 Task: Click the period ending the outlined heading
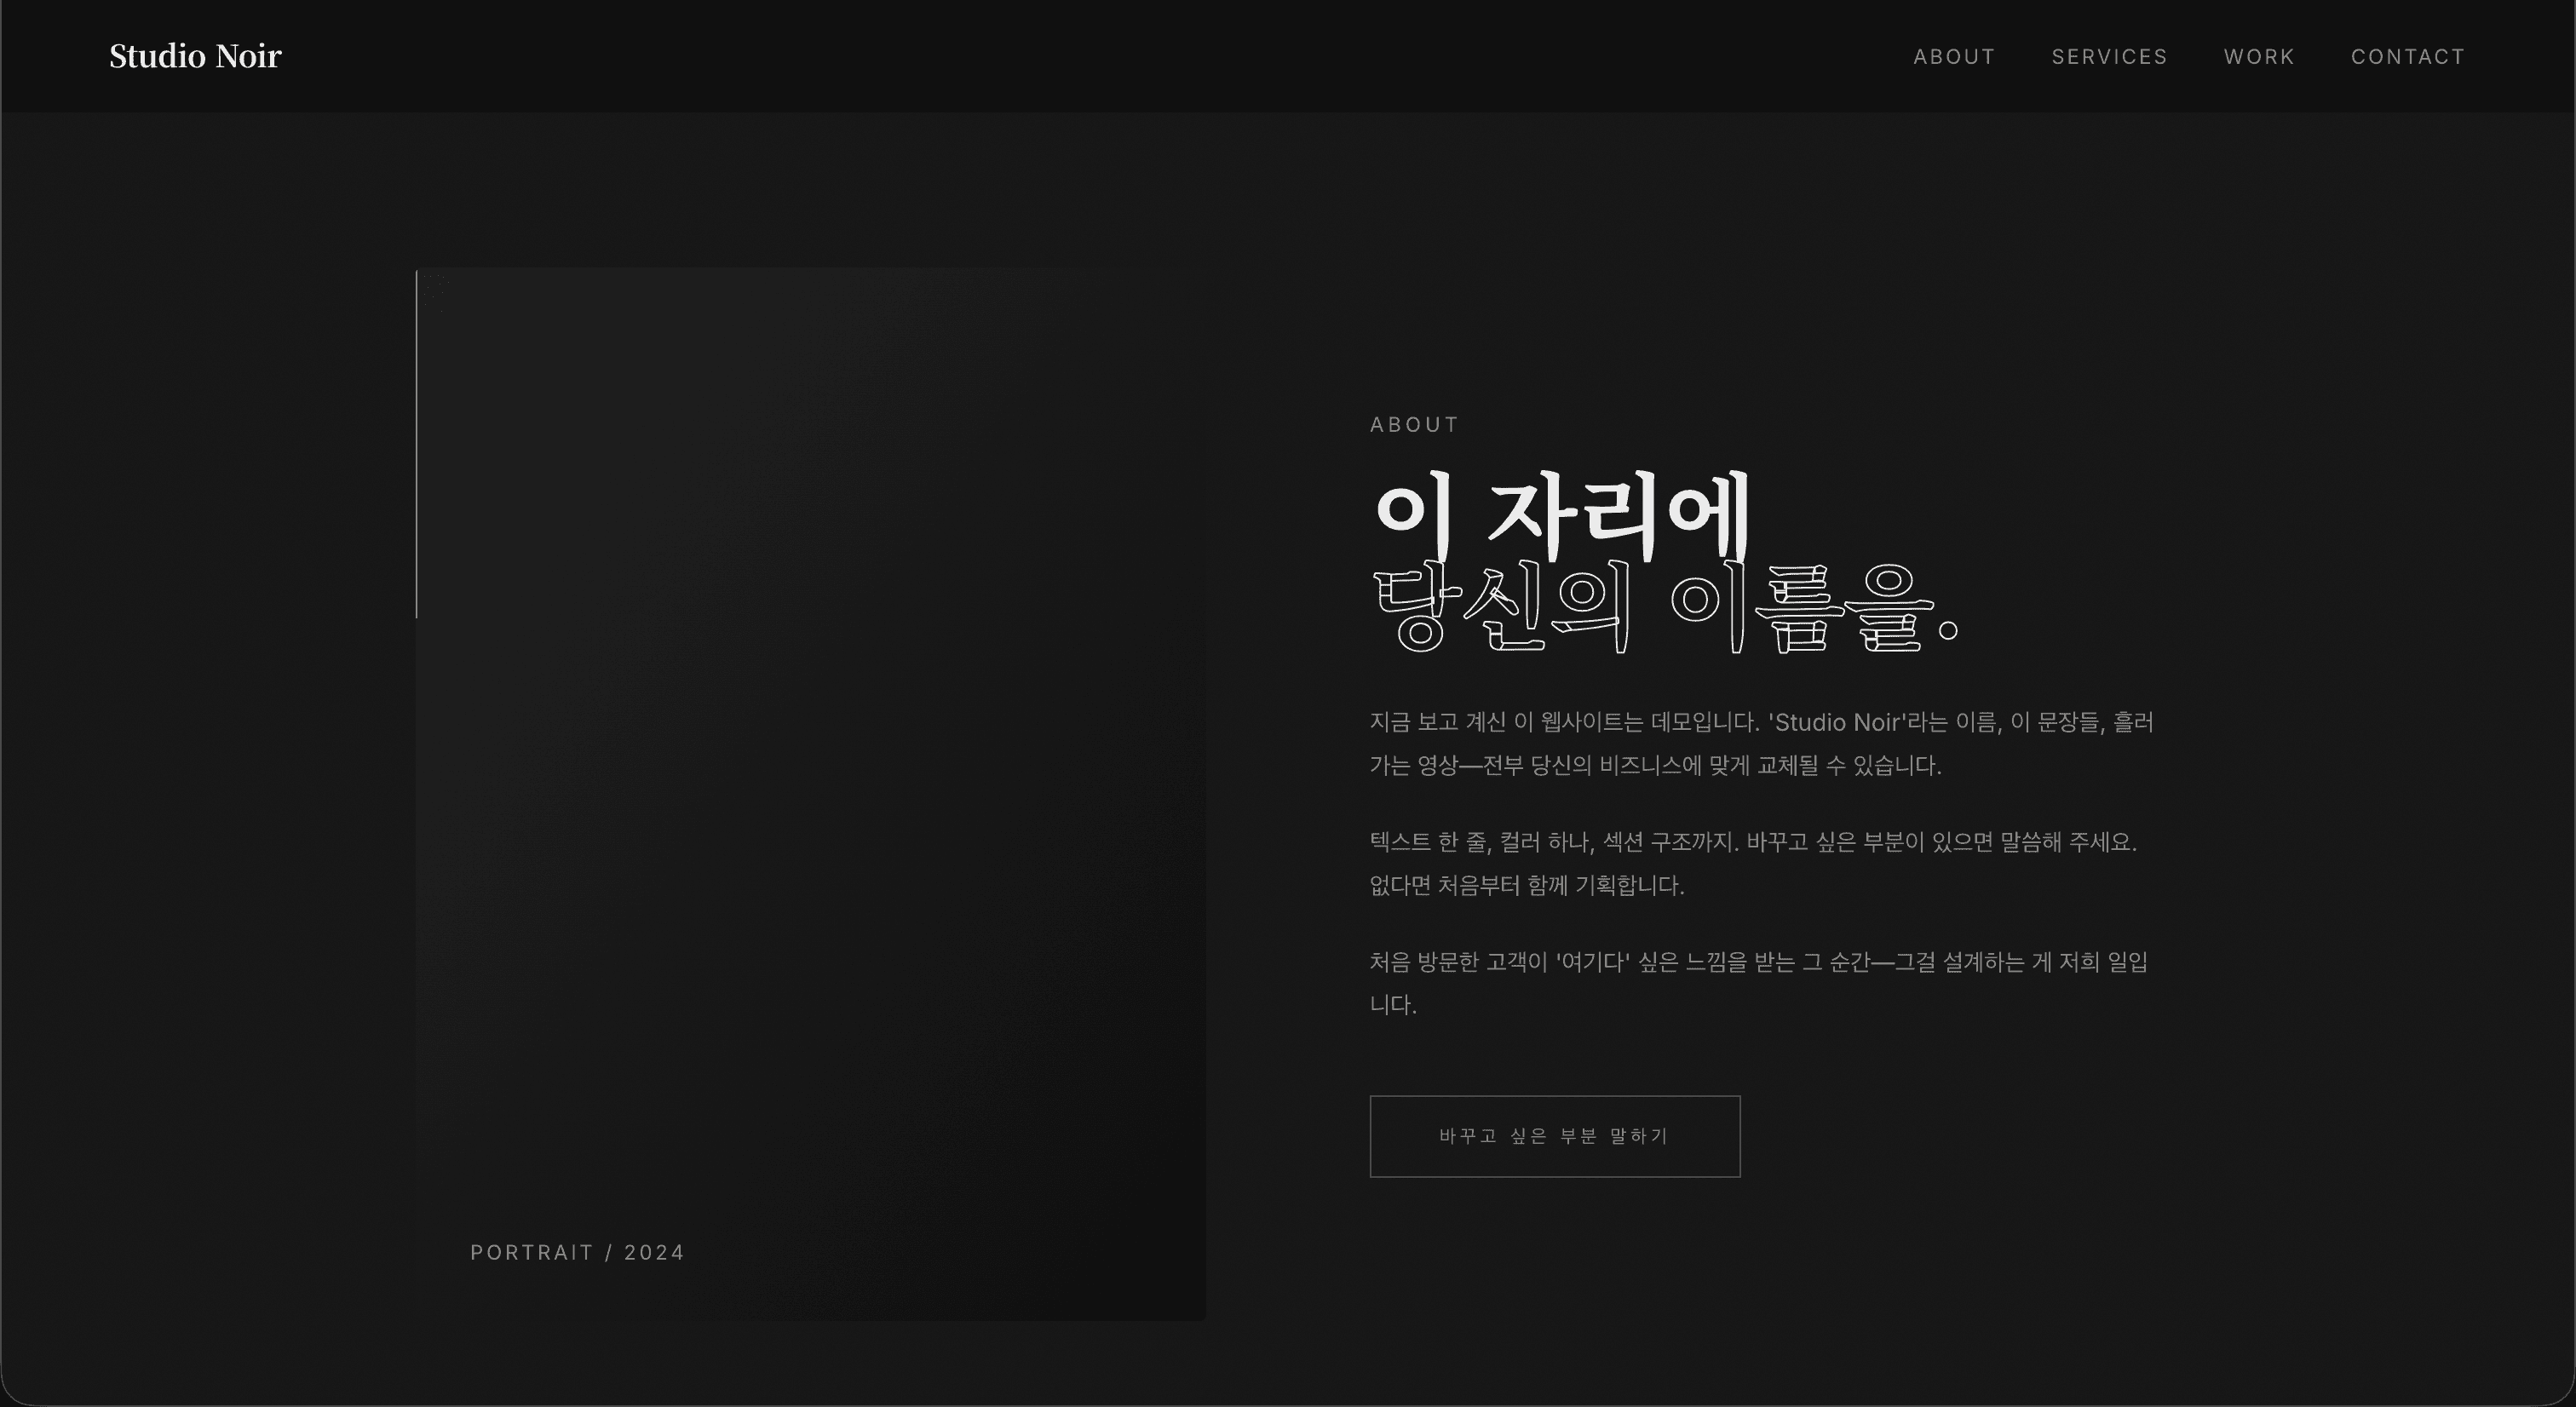click(x=1948, y=631)
